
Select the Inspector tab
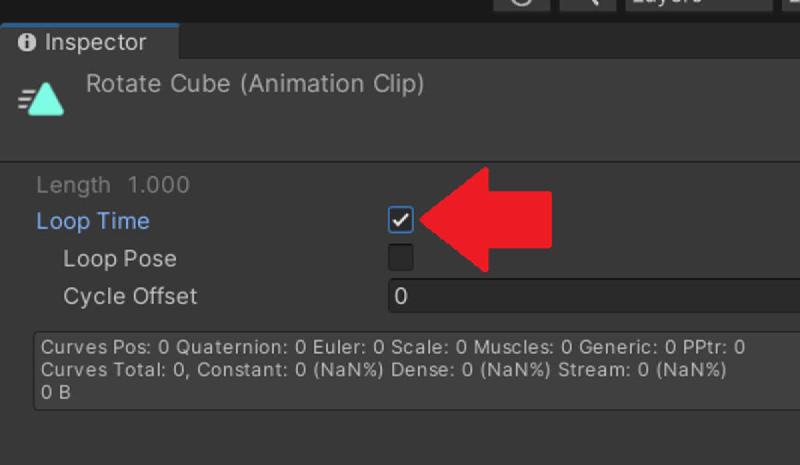coord(89,41)
